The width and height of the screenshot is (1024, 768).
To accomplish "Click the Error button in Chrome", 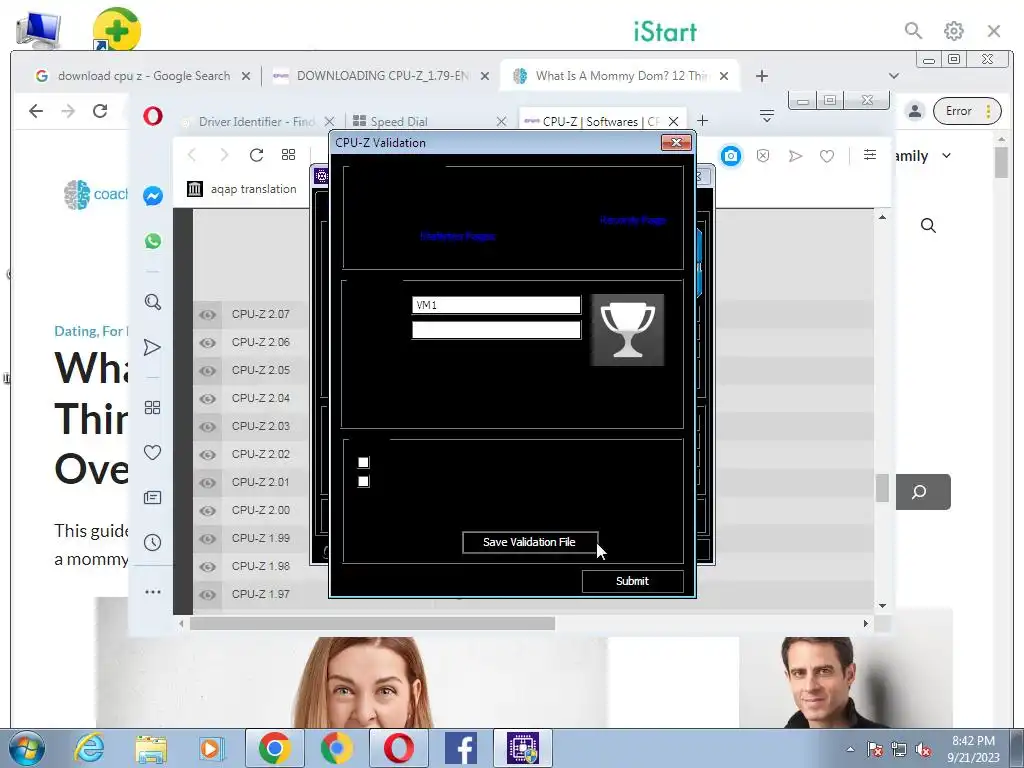I will [967, 111].
